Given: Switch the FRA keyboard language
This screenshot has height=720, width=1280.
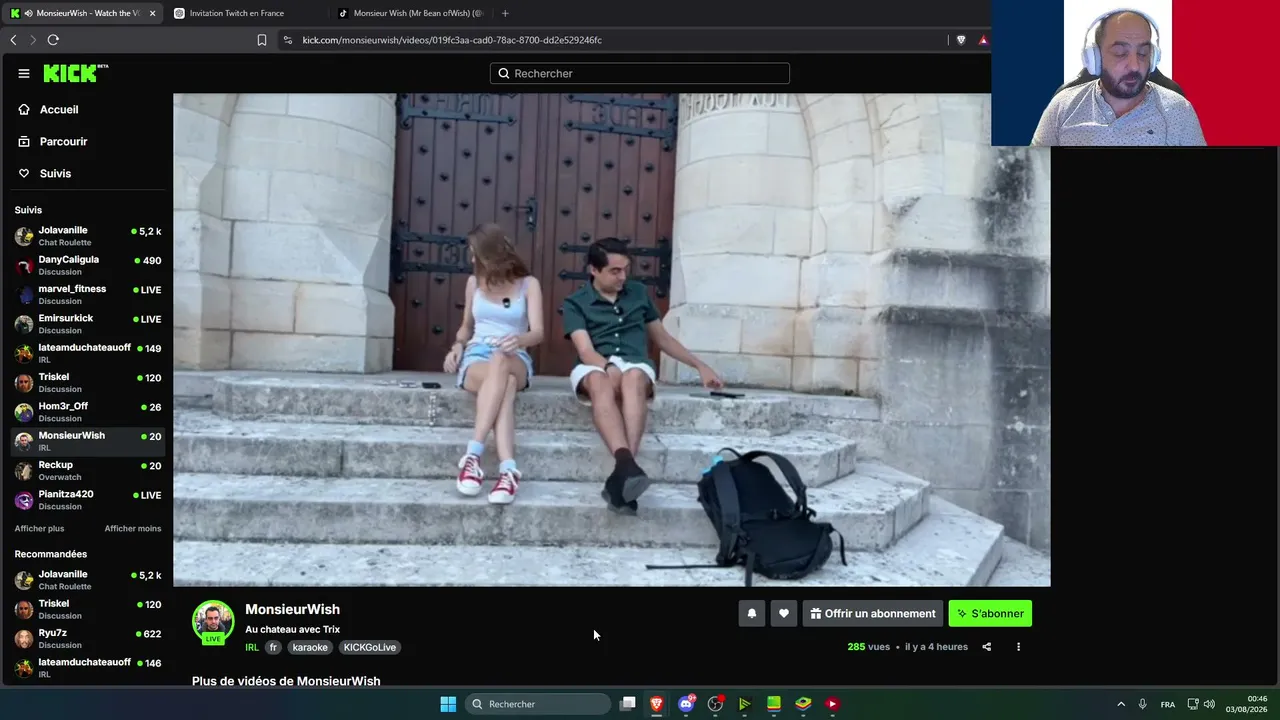Looking at the screenshot, I should (1168, 704).
